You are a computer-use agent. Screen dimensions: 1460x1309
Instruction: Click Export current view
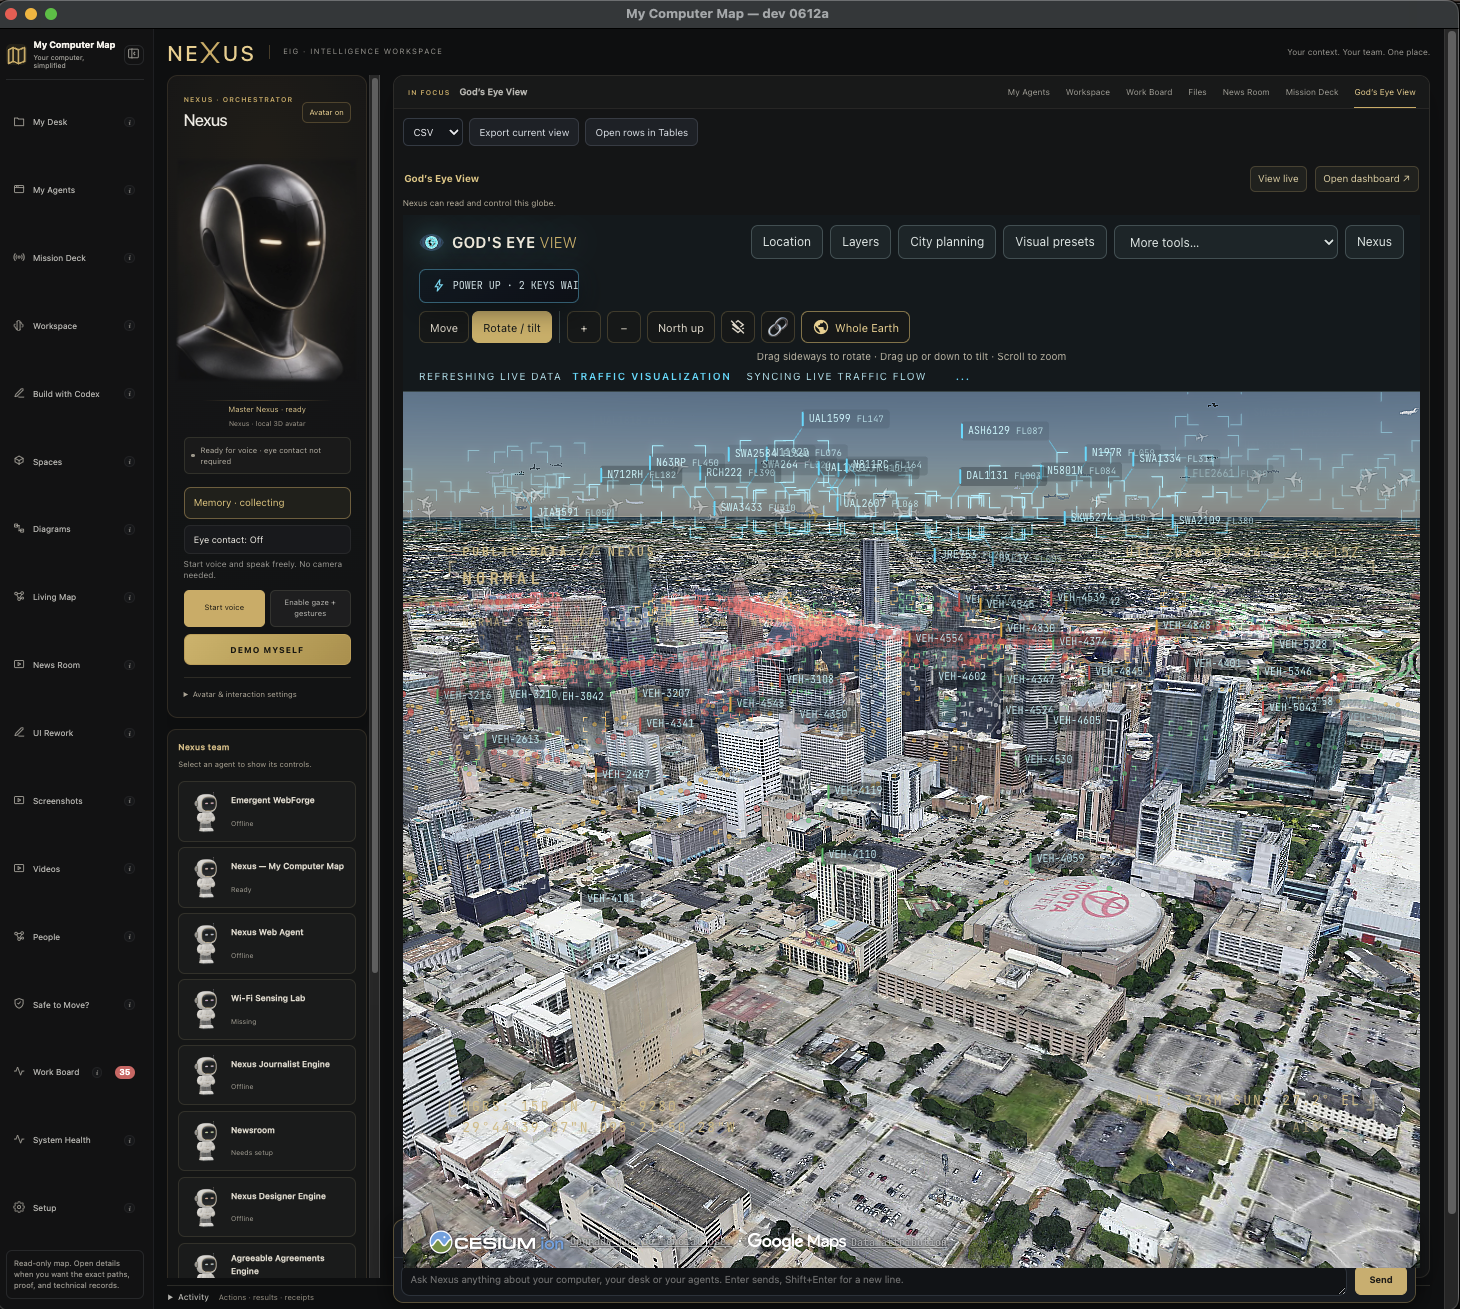coord(524,132)
